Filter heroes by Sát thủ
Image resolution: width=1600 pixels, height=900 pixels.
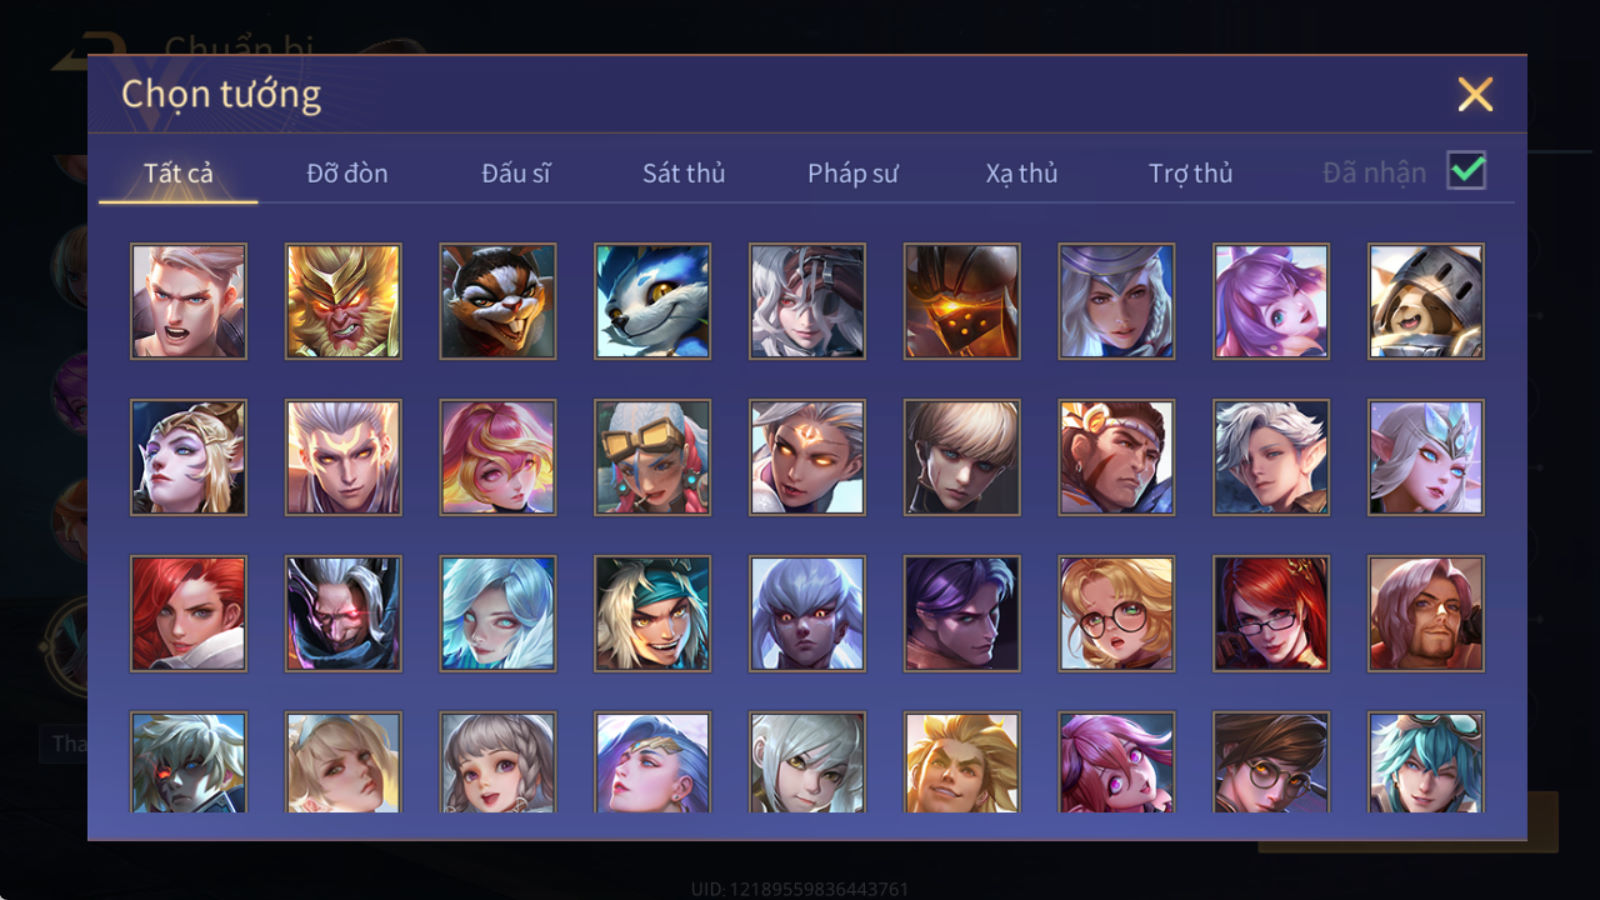coord(684,173)
